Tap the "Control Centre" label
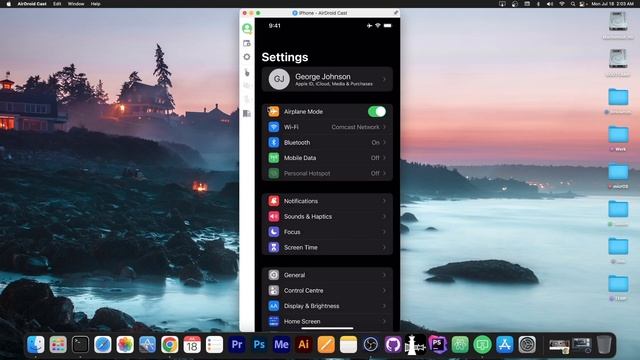 click(304, 291)
